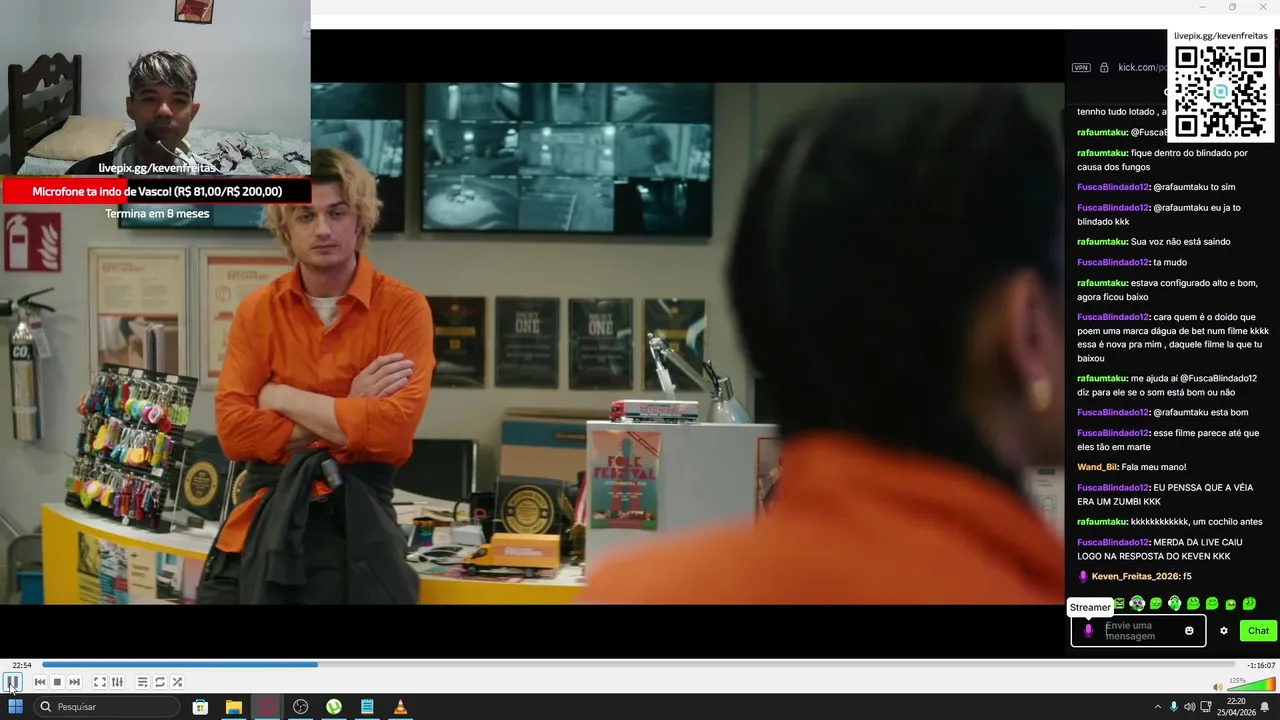The height and width of the screenshot is (720, 1280).
Task: Set VLC volume on the 125% slider
Action: [x=1250, y=684]
